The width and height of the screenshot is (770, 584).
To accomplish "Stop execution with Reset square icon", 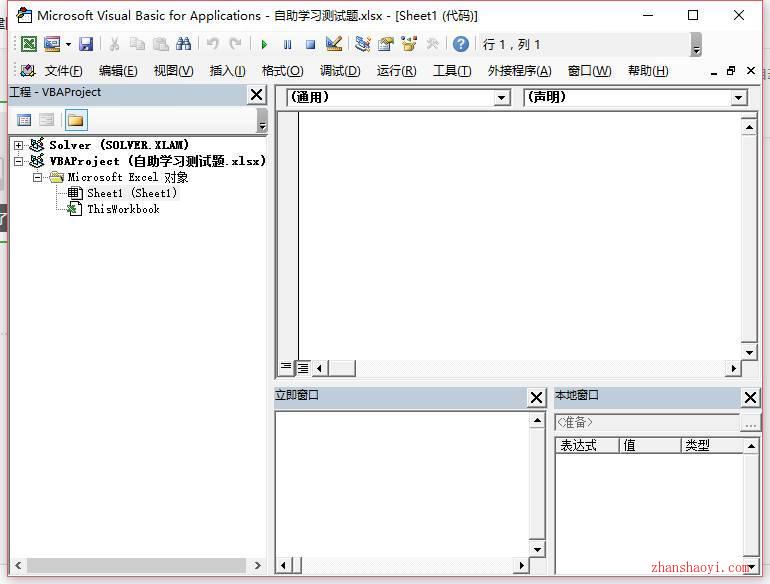I will tap(310, 45).
